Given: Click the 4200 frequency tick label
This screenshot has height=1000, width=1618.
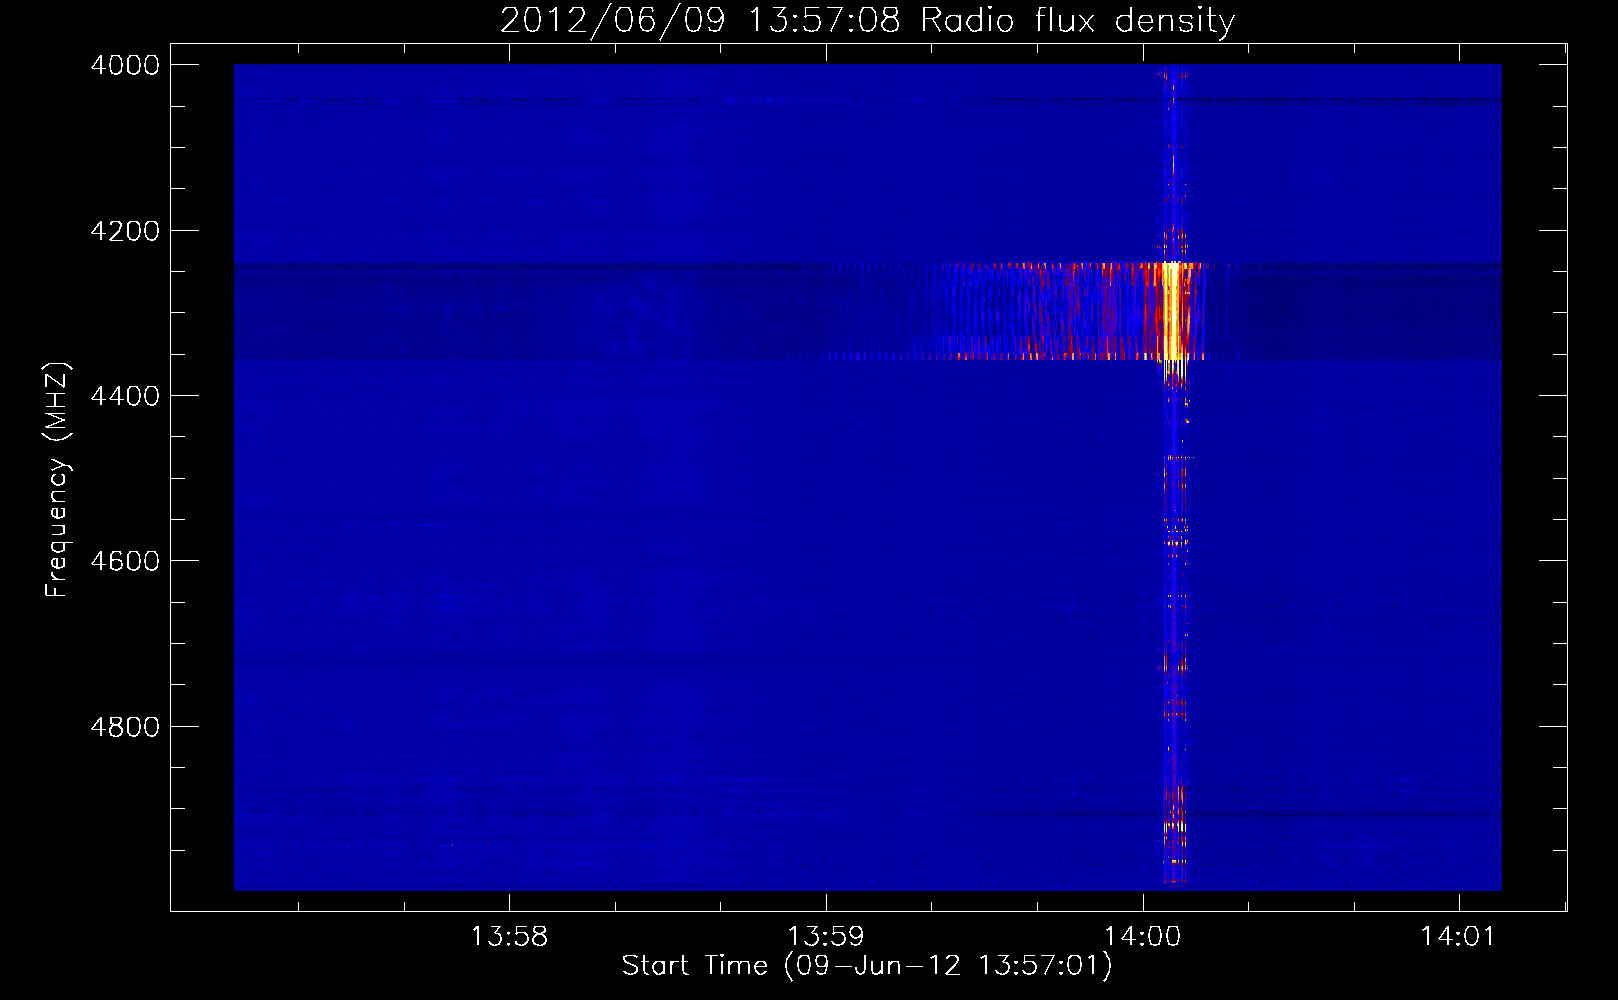Looking at the screenshot, I should [x=125, y=231].
